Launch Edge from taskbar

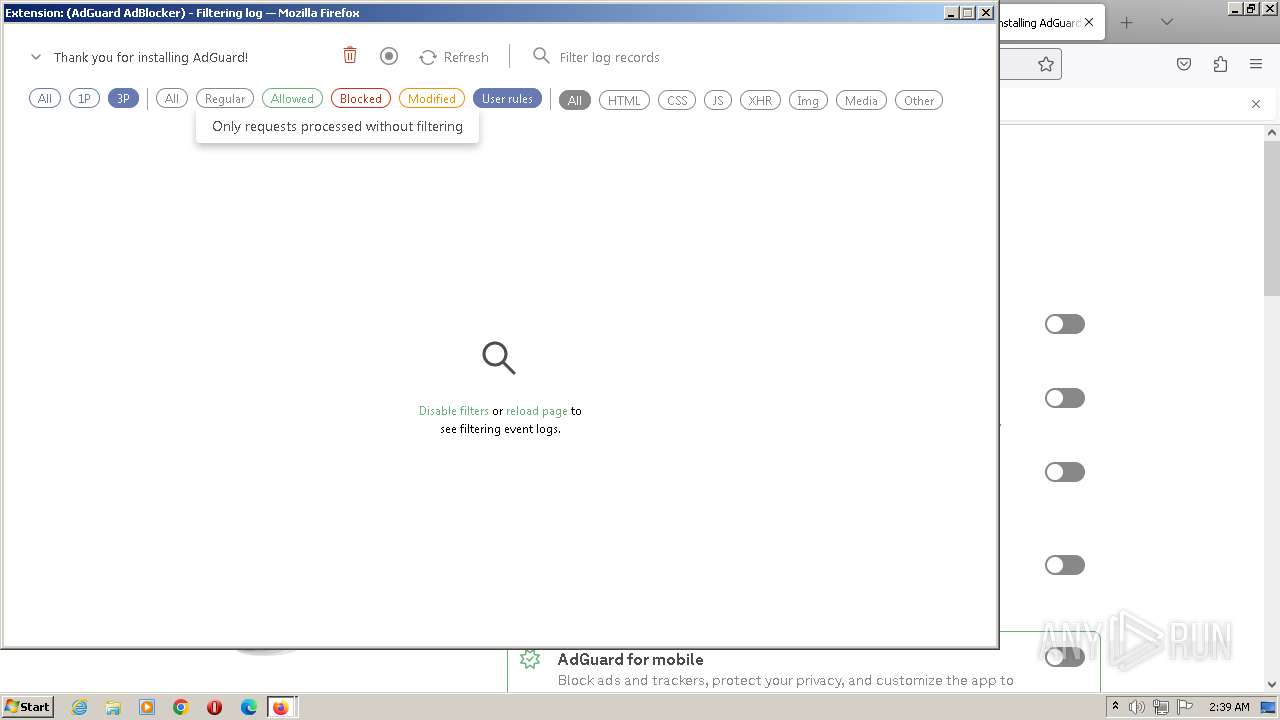pyautogui.click(x=249, y=707)
